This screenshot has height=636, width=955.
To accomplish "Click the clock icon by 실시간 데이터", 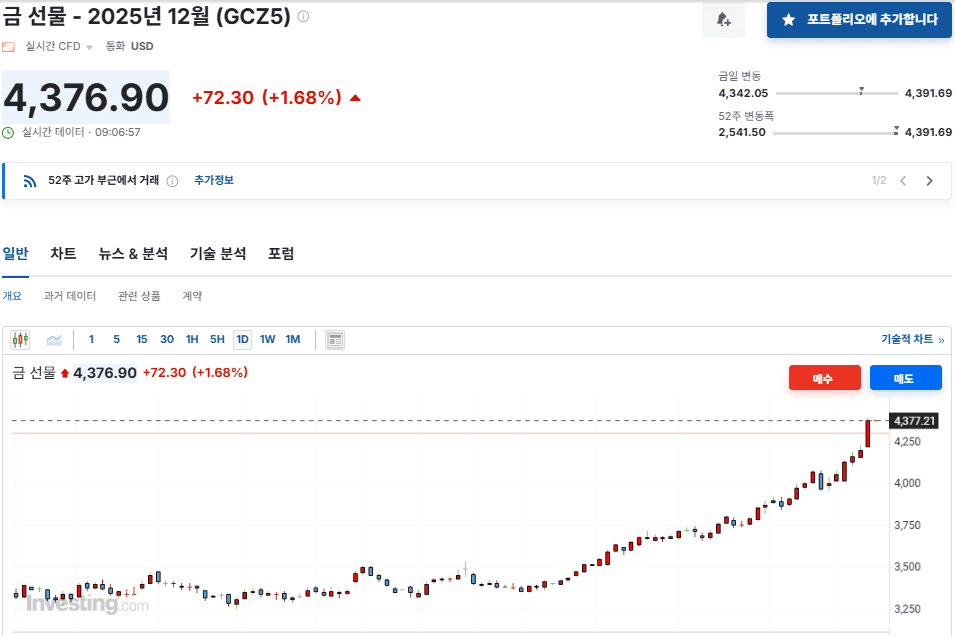I will pos(9,132).
